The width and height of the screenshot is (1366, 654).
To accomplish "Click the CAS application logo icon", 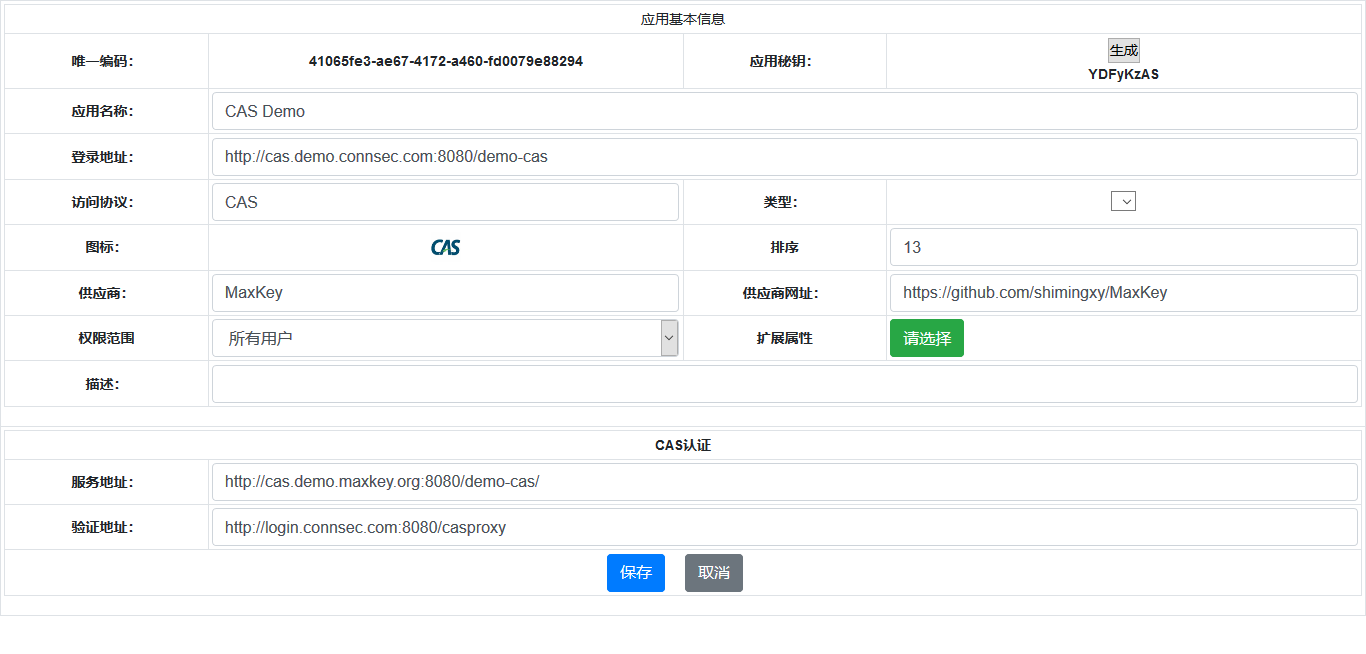I will click(445, 247).
